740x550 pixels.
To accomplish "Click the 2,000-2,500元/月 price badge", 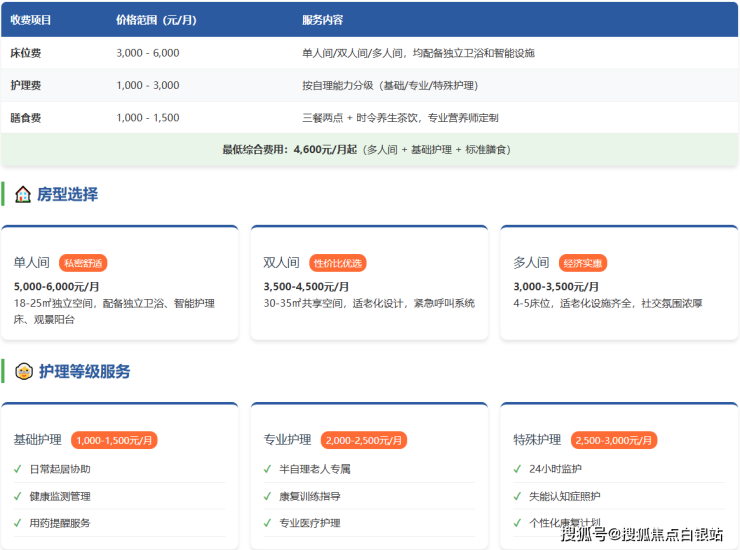I will tap(364, 440).
